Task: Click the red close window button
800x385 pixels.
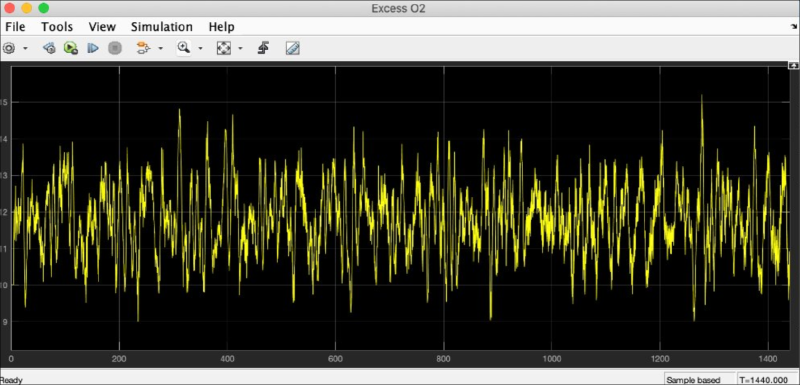Action: click(x=9, y=8)
